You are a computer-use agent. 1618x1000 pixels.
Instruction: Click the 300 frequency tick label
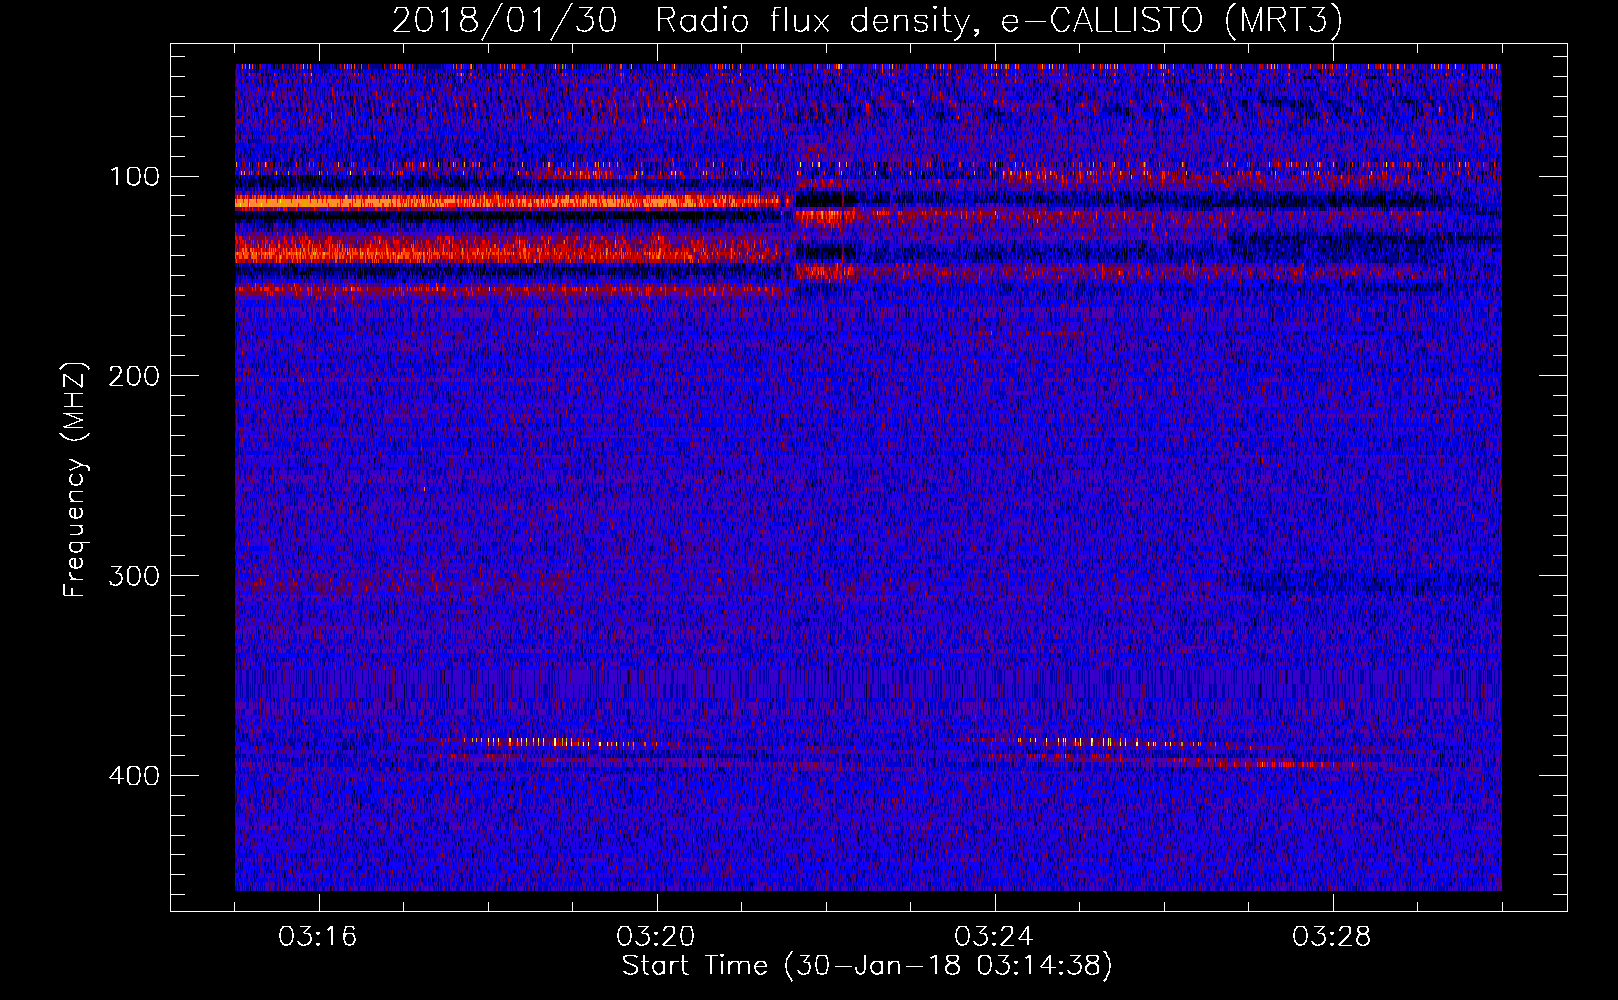tap(135, 576)
